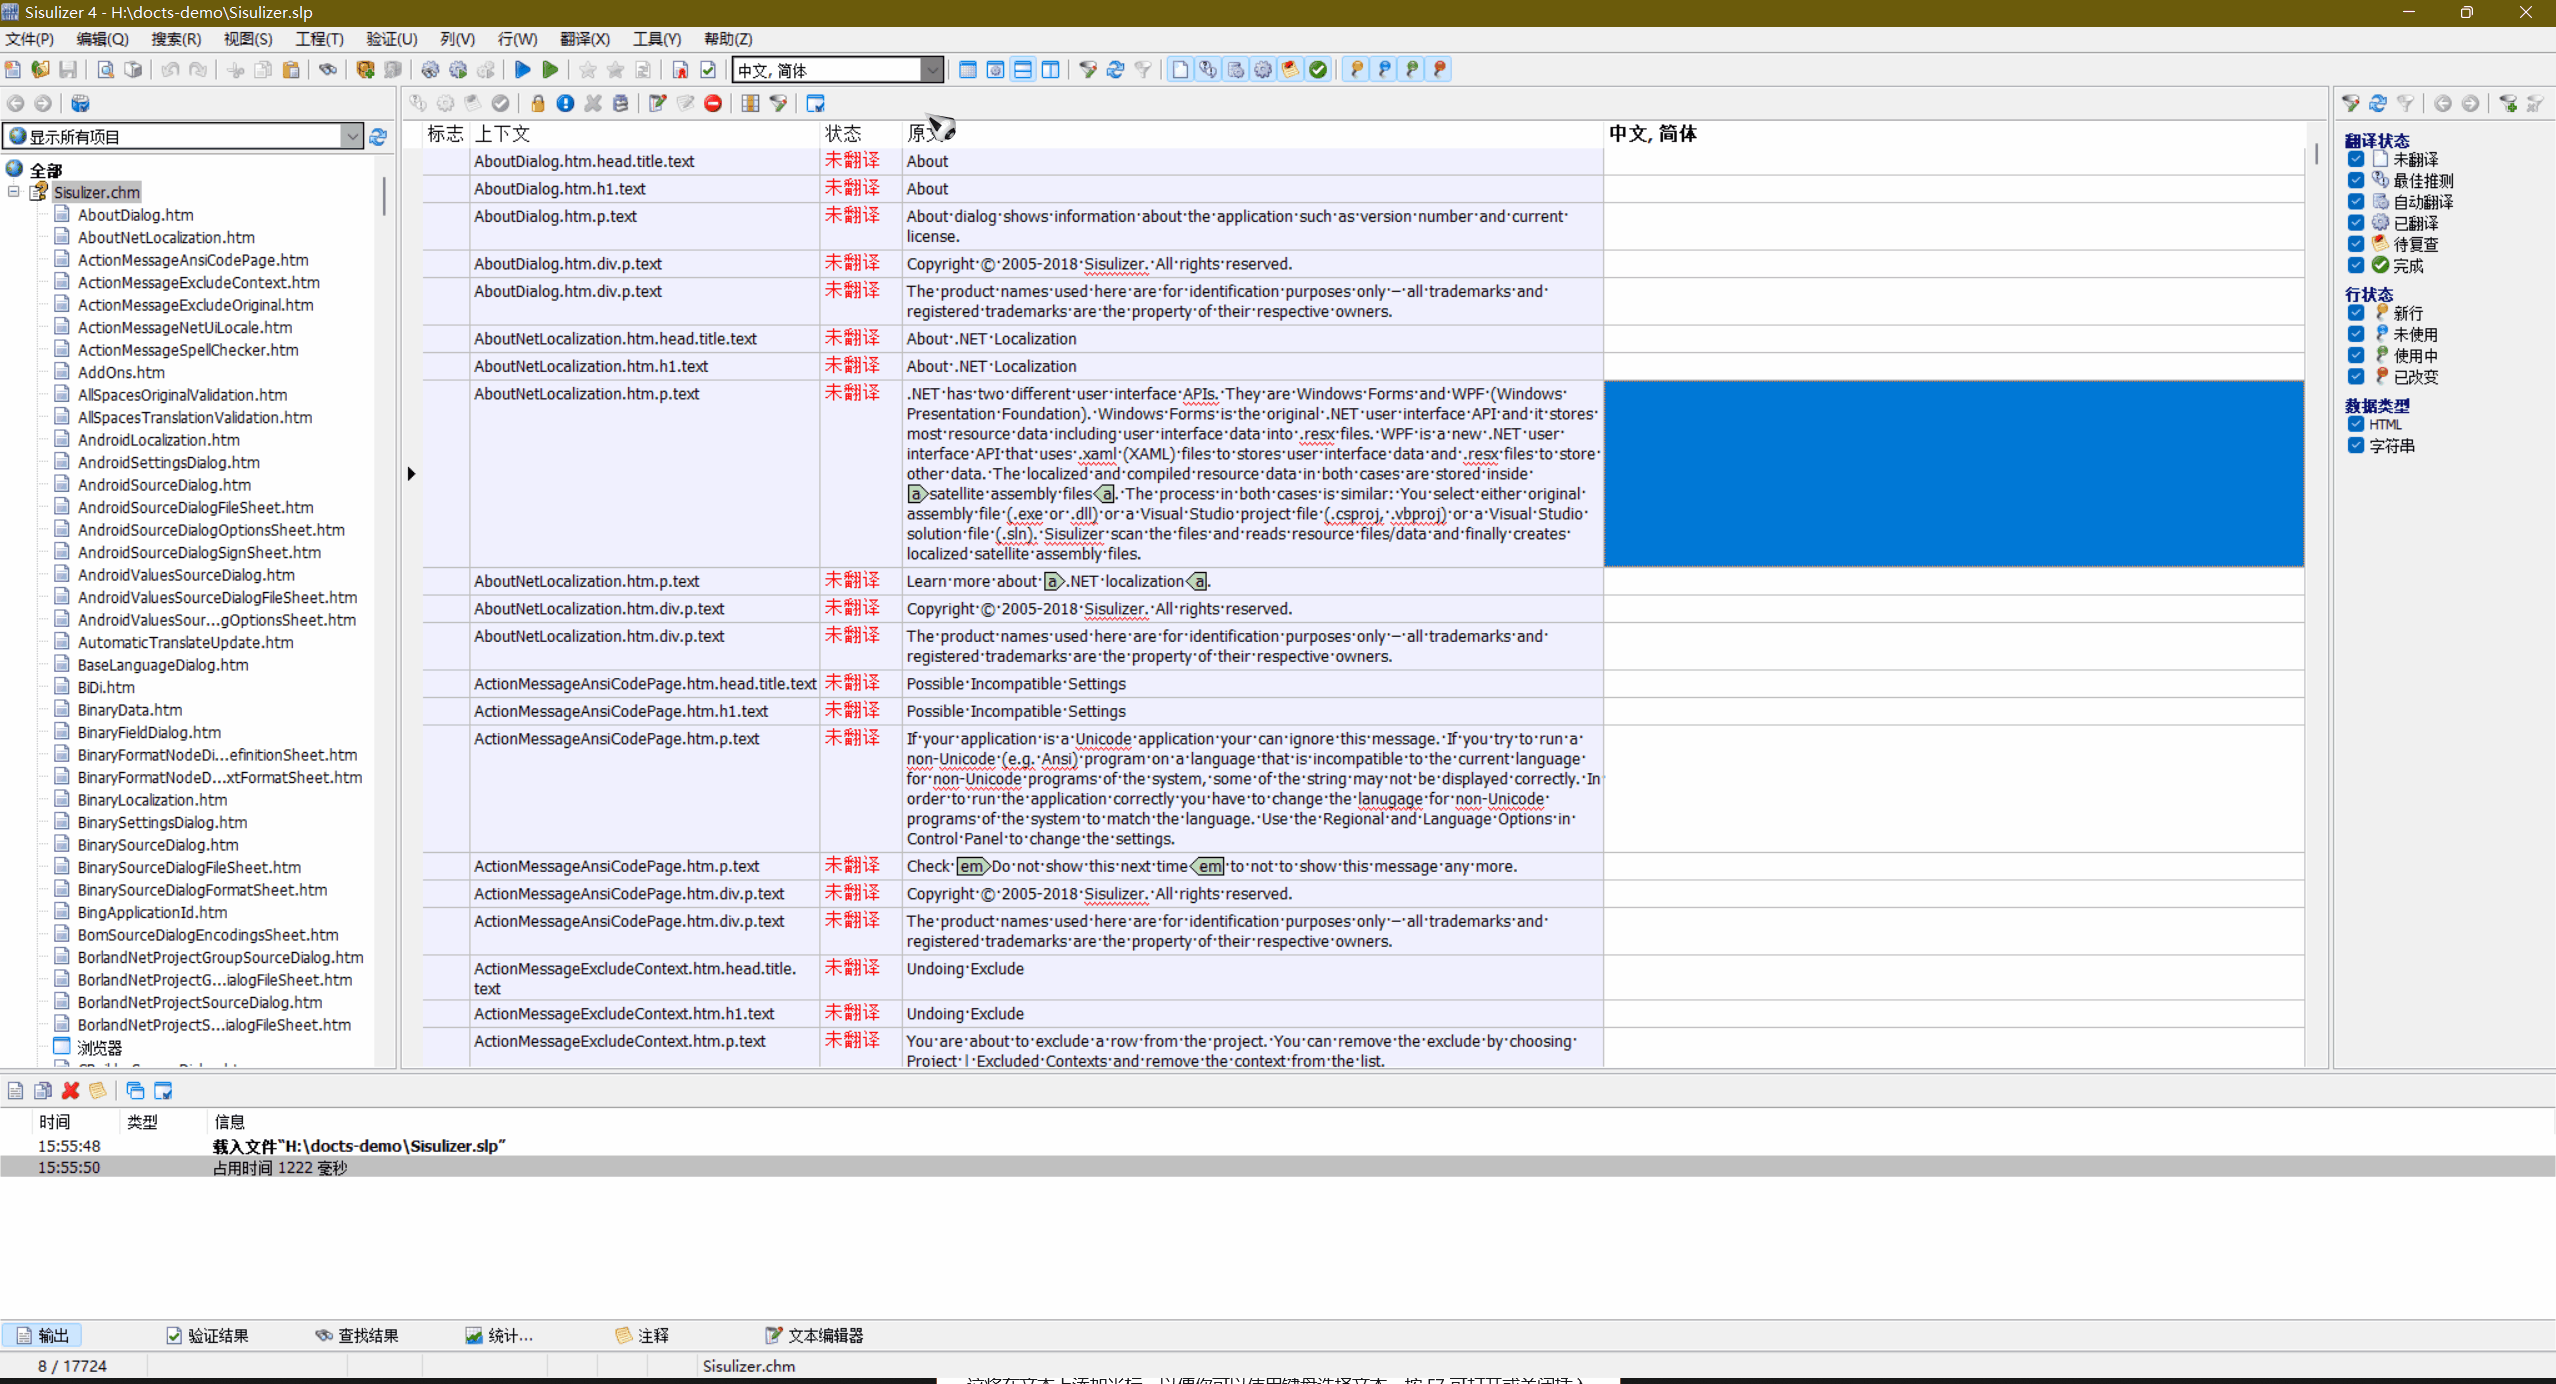Click the save project disk icon
This screenshot has width=2556, height=1384.
[x=68, y=69]
